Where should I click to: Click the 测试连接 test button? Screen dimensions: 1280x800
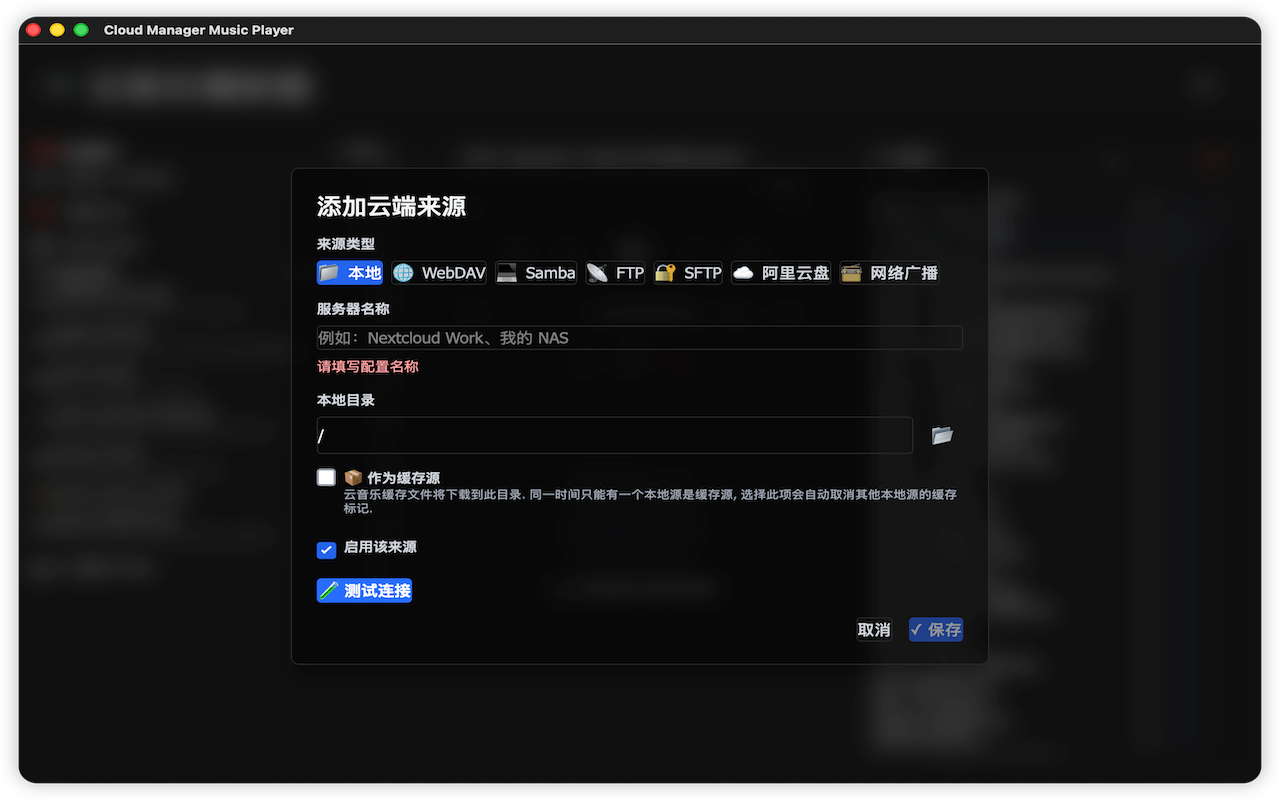click(x=364, y=591)
